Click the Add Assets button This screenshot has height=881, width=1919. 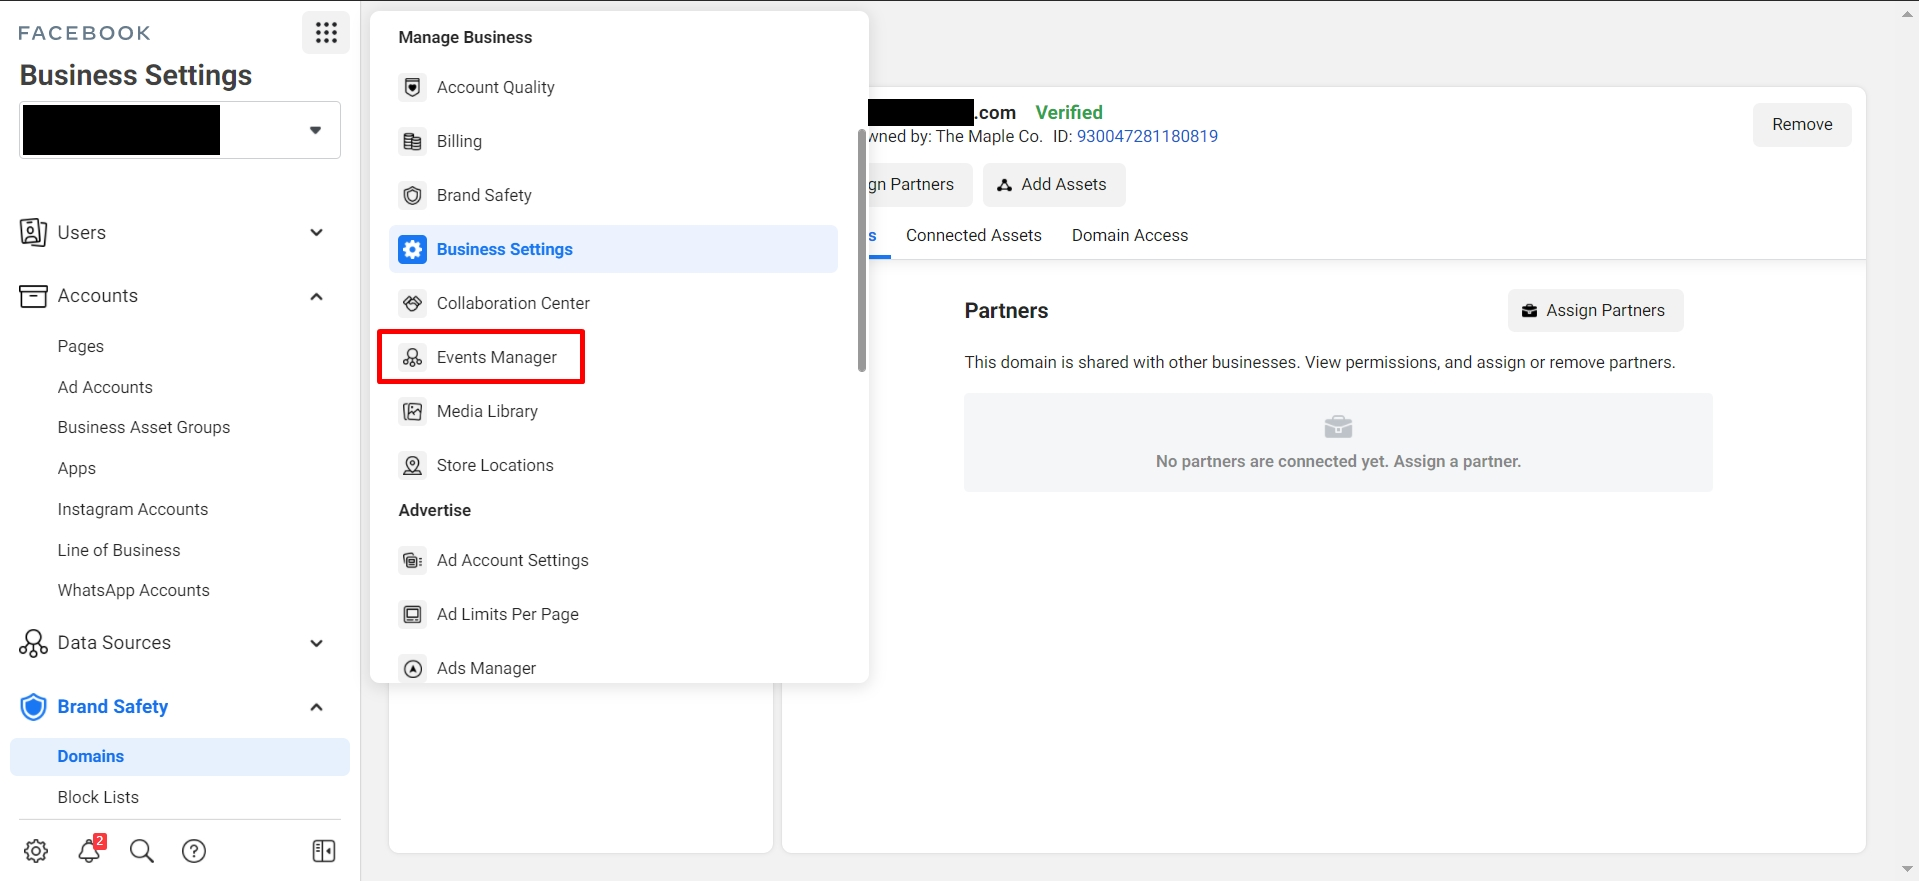click(x=1054, y=185)
